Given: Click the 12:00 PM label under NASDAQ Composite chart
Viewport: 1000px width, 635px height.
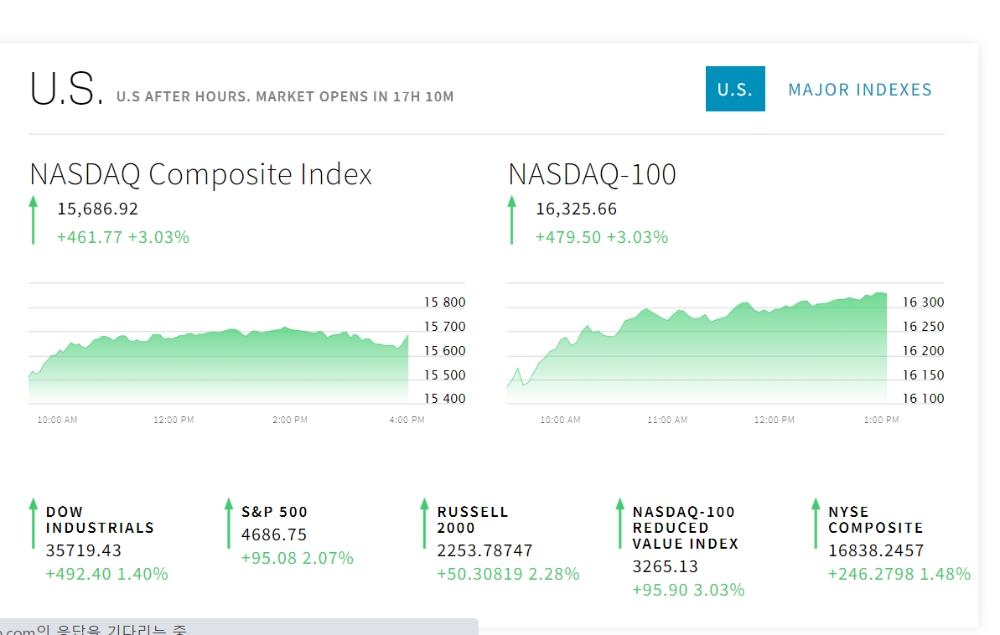Looking at the screenshot, I should point(173,420).
